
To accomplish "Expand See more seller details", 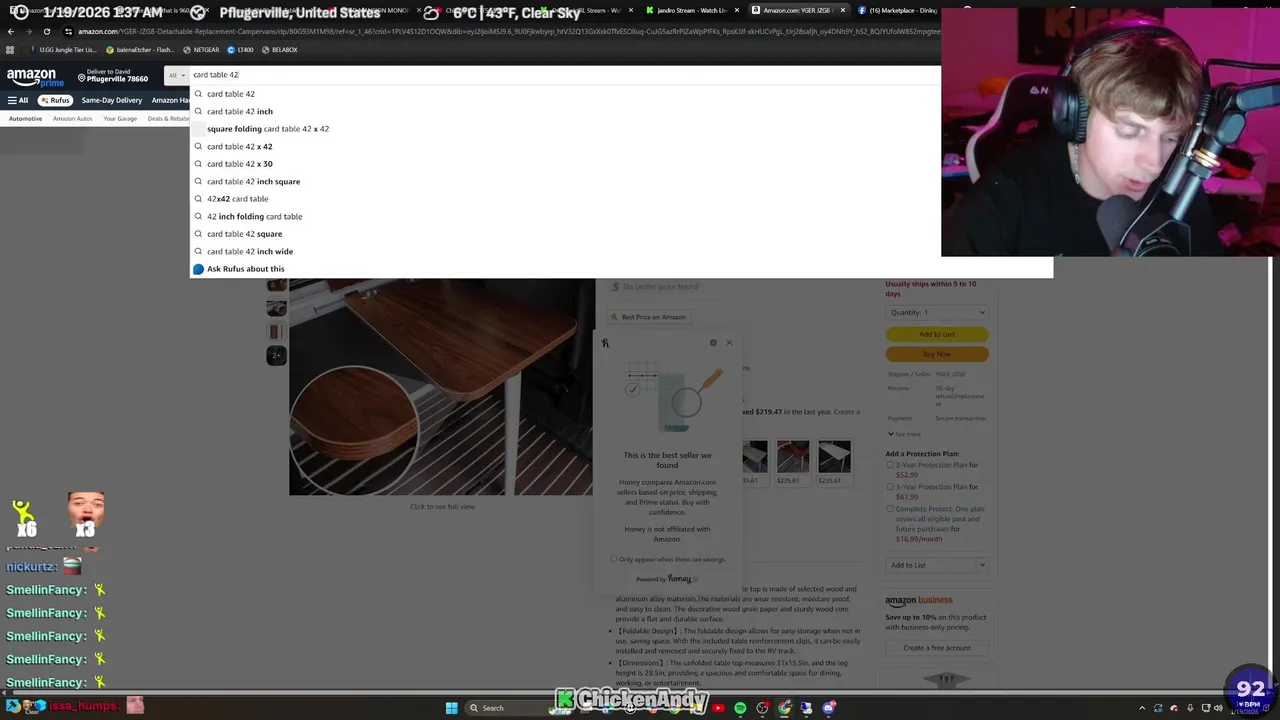I will coord(904,434).
